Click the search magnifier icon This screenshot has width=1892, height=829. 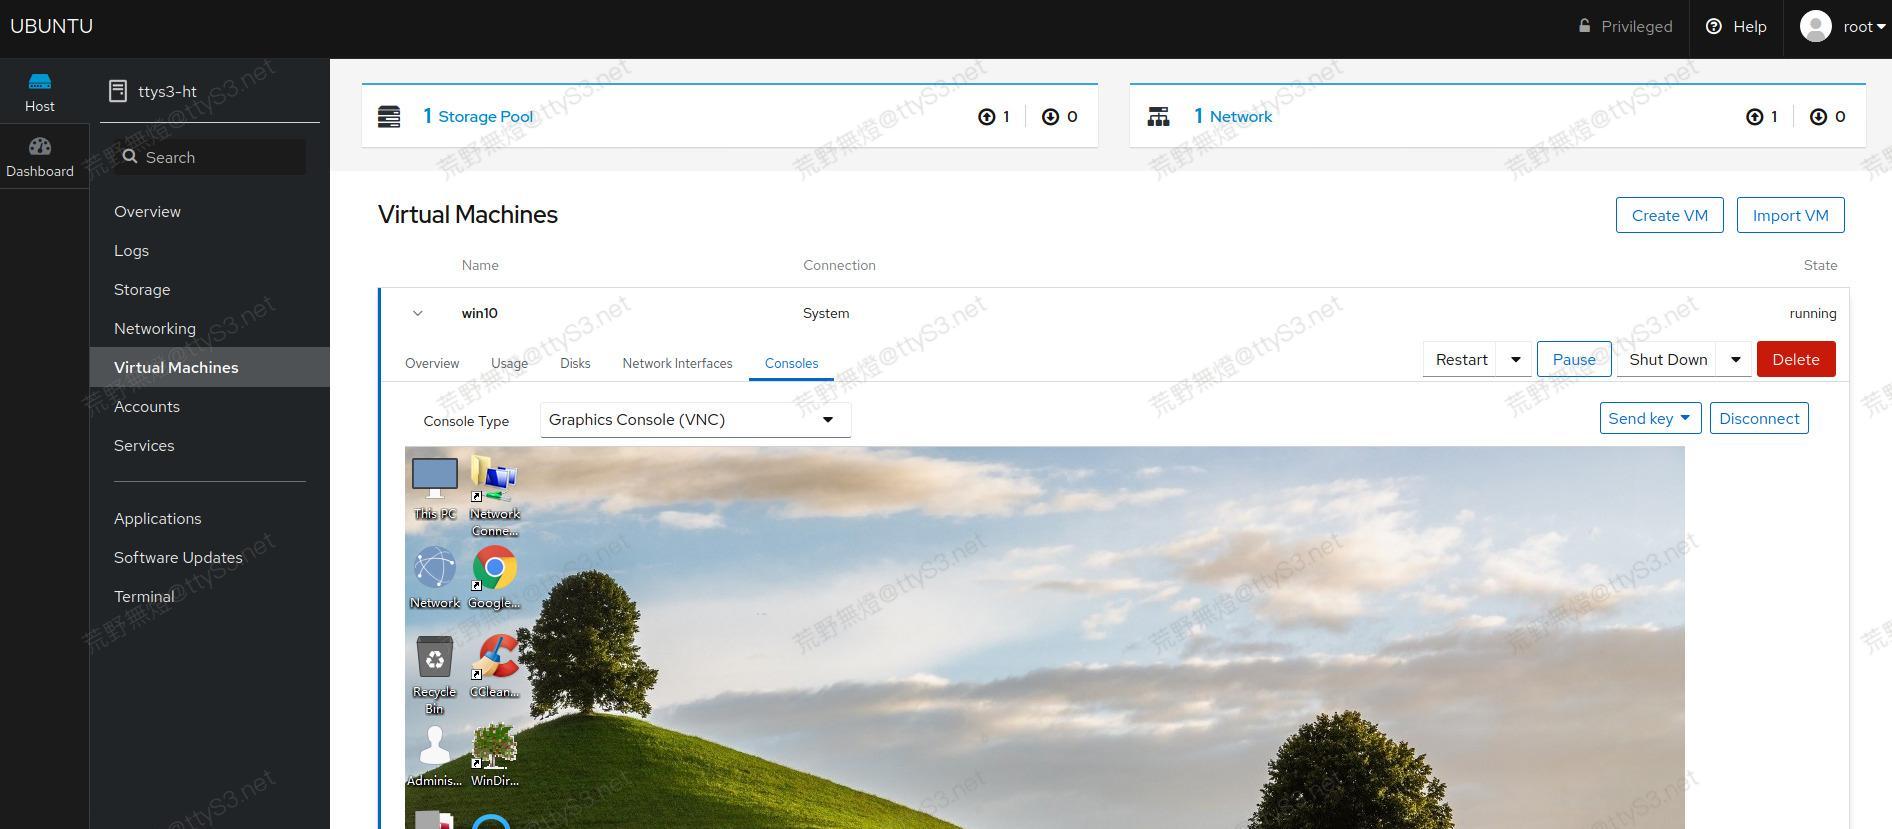point(130,157)
